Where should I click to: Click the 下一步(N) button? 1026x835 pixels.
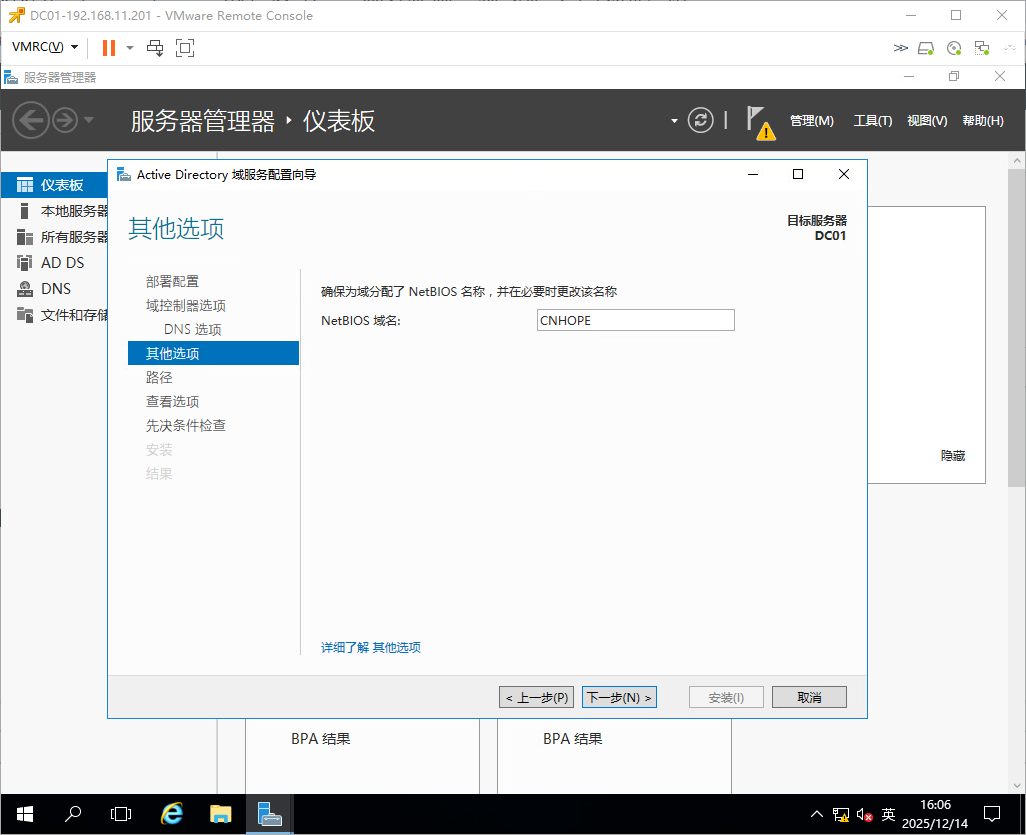pyautogui.click(x=619, y=698)
